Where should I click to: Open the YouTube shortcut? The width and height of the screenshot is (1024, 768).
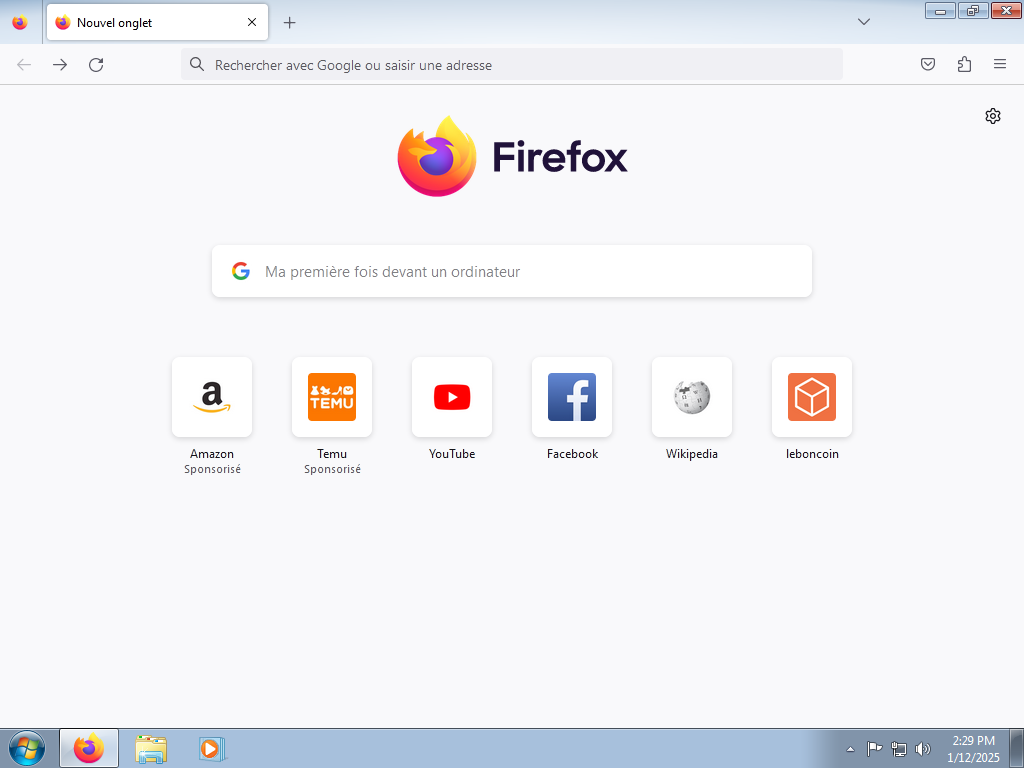coord(452,397)
